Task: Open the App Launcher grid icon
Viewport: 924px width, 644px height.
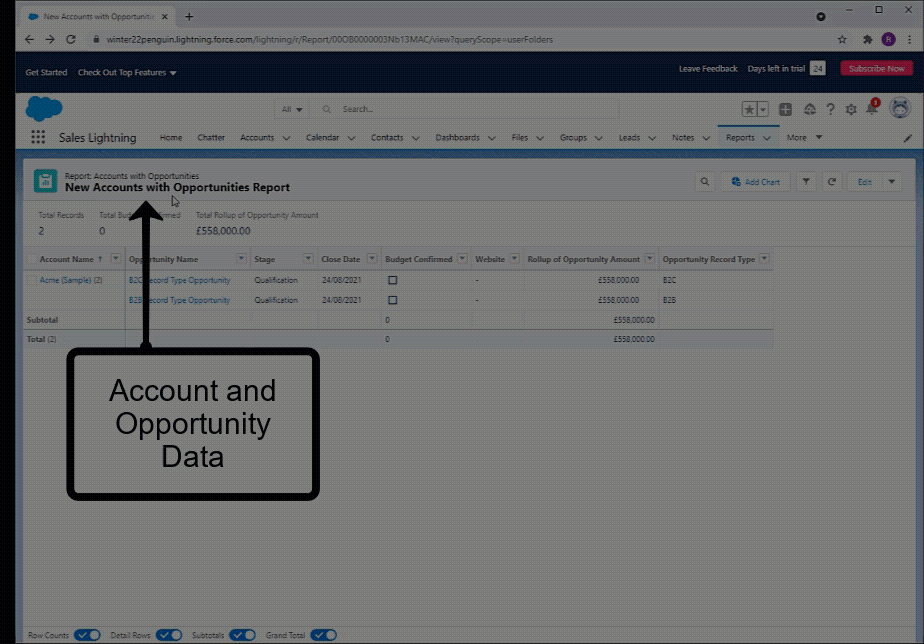Action: [x=38, y=137]
